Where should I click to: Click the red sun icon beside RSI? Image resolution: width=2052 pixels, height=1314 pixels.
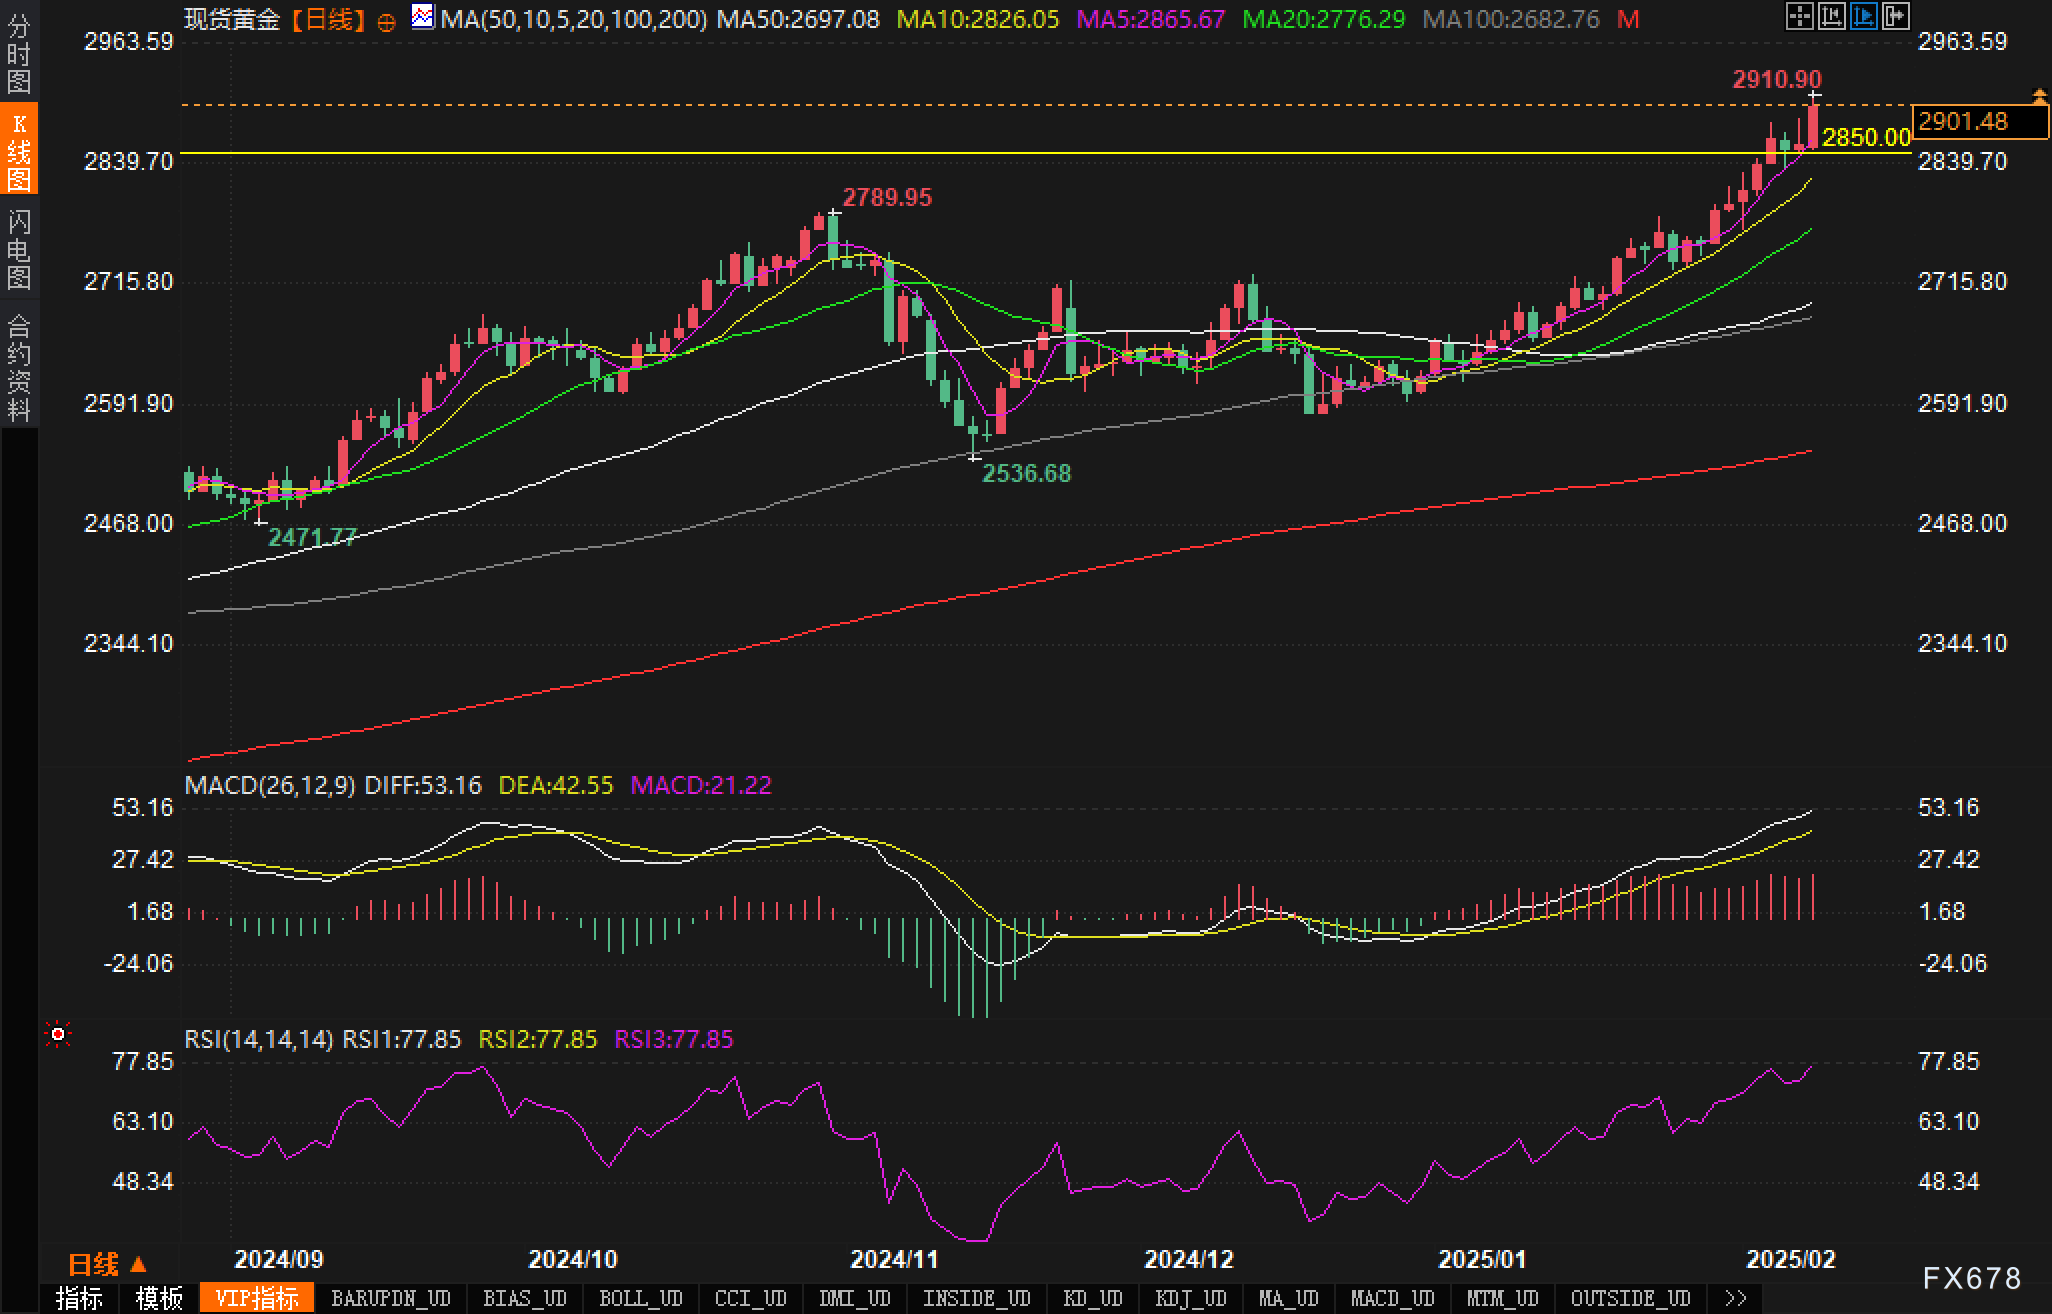click(58, 1034)
